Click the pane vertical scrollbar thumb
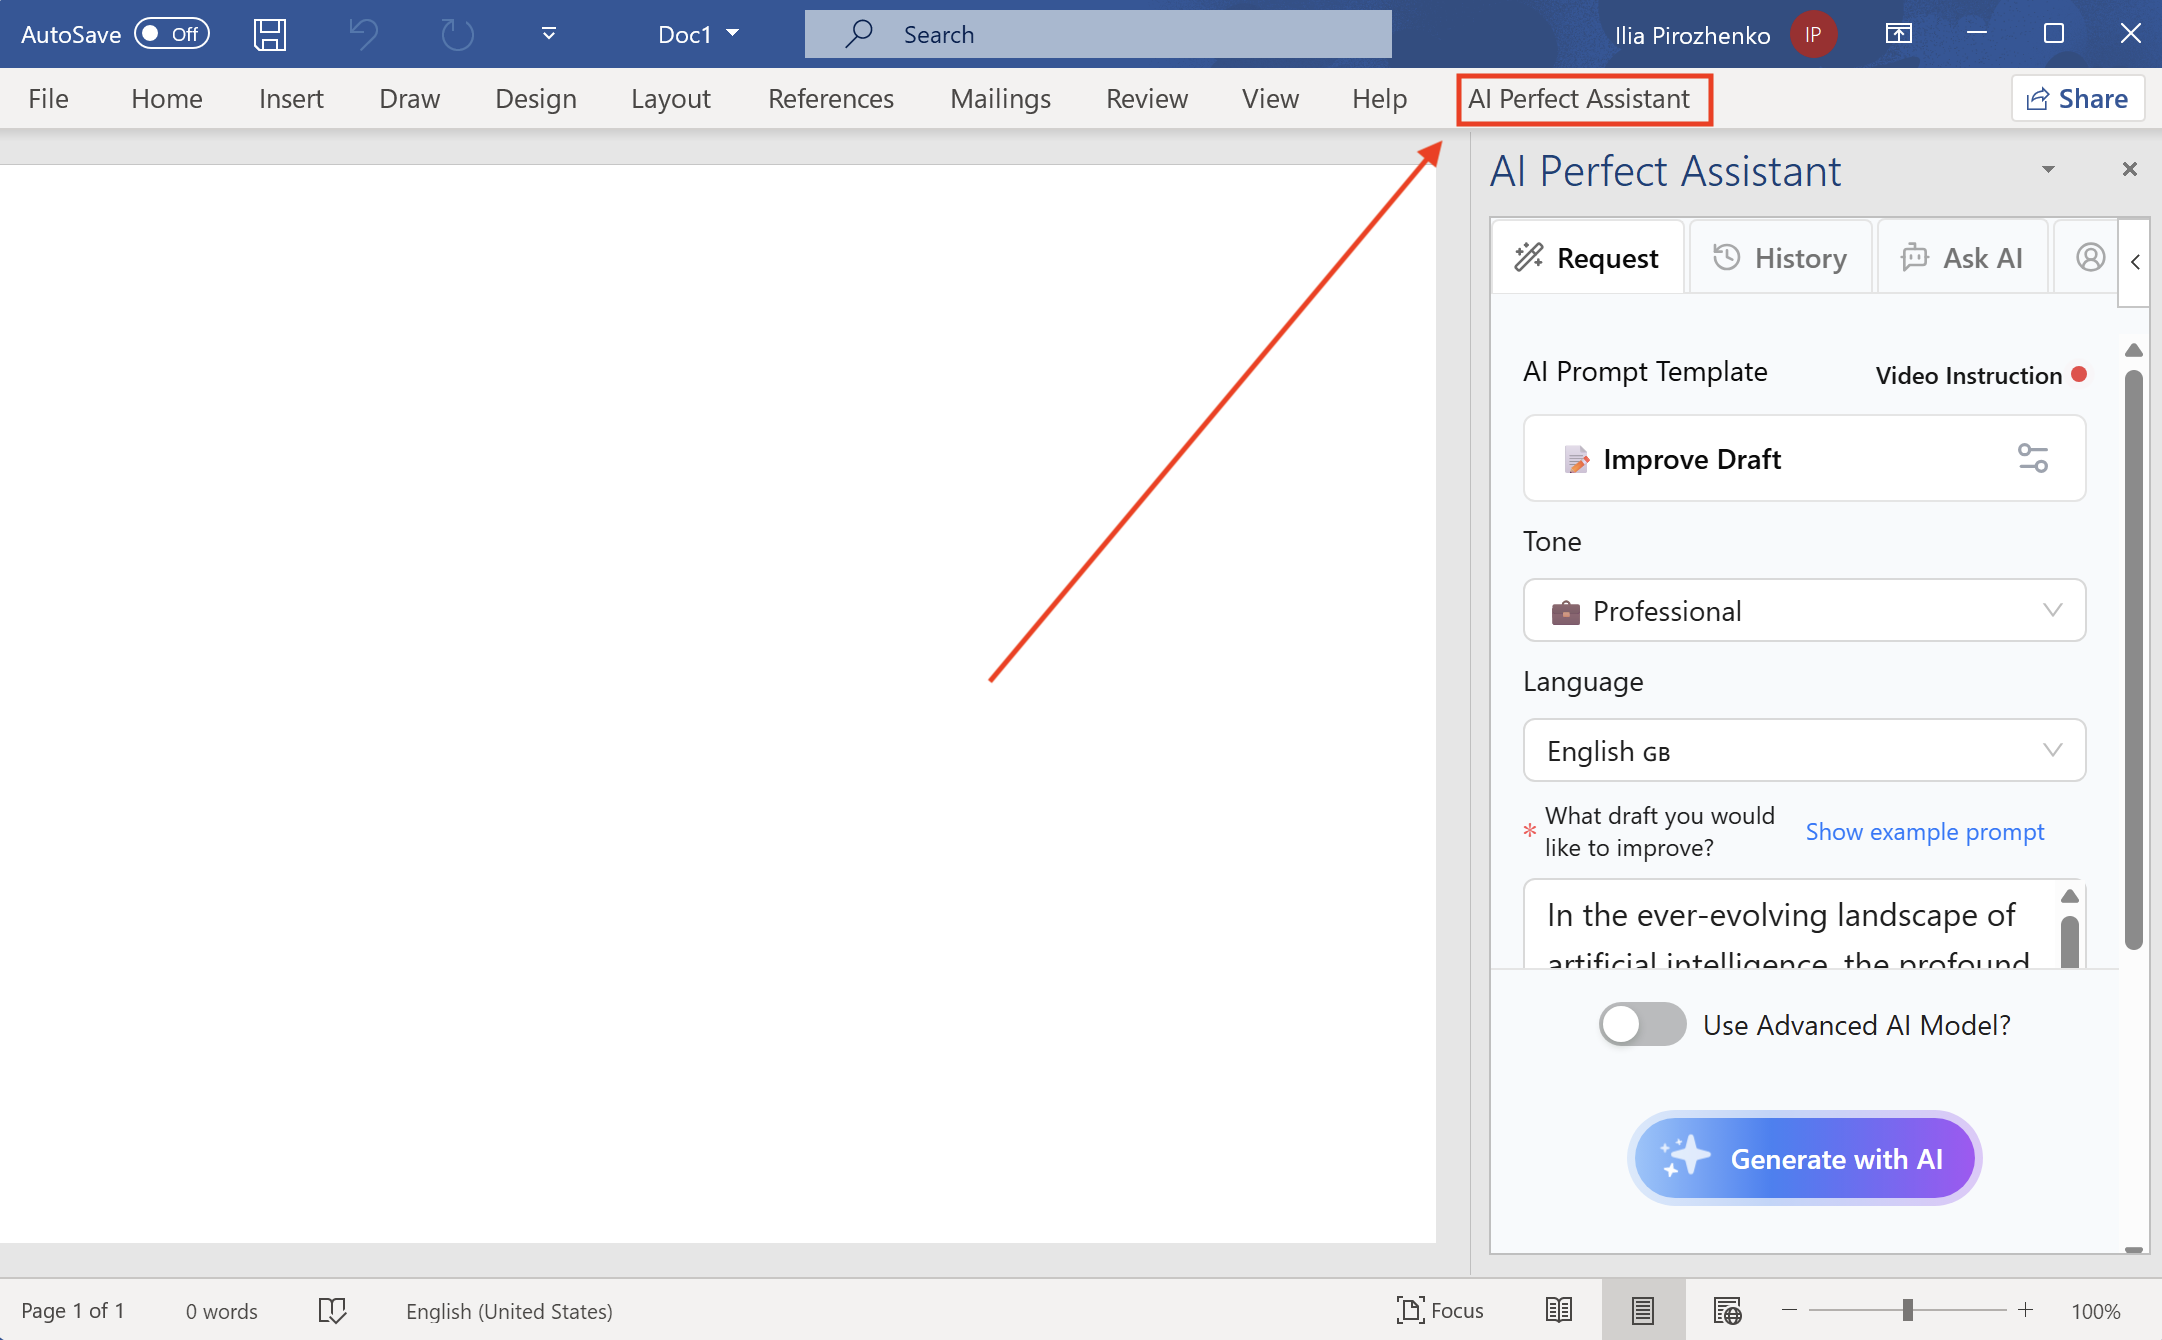Image resolution: width=2162 pixels, height=1340 pixels. (x=2134, y=660)
